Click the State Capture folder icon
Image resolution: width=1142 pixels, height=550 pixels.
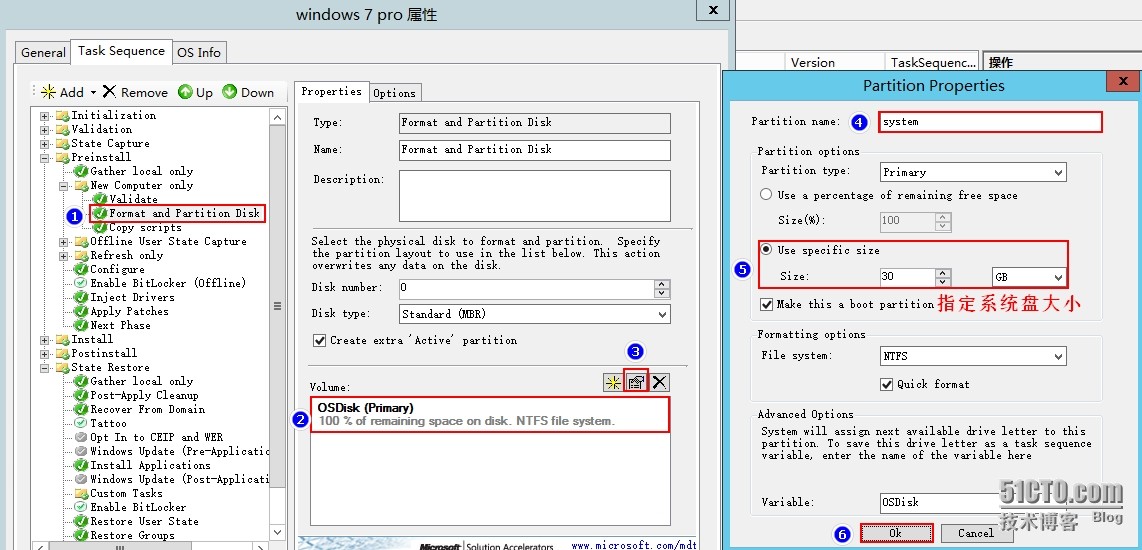(63, 143)
